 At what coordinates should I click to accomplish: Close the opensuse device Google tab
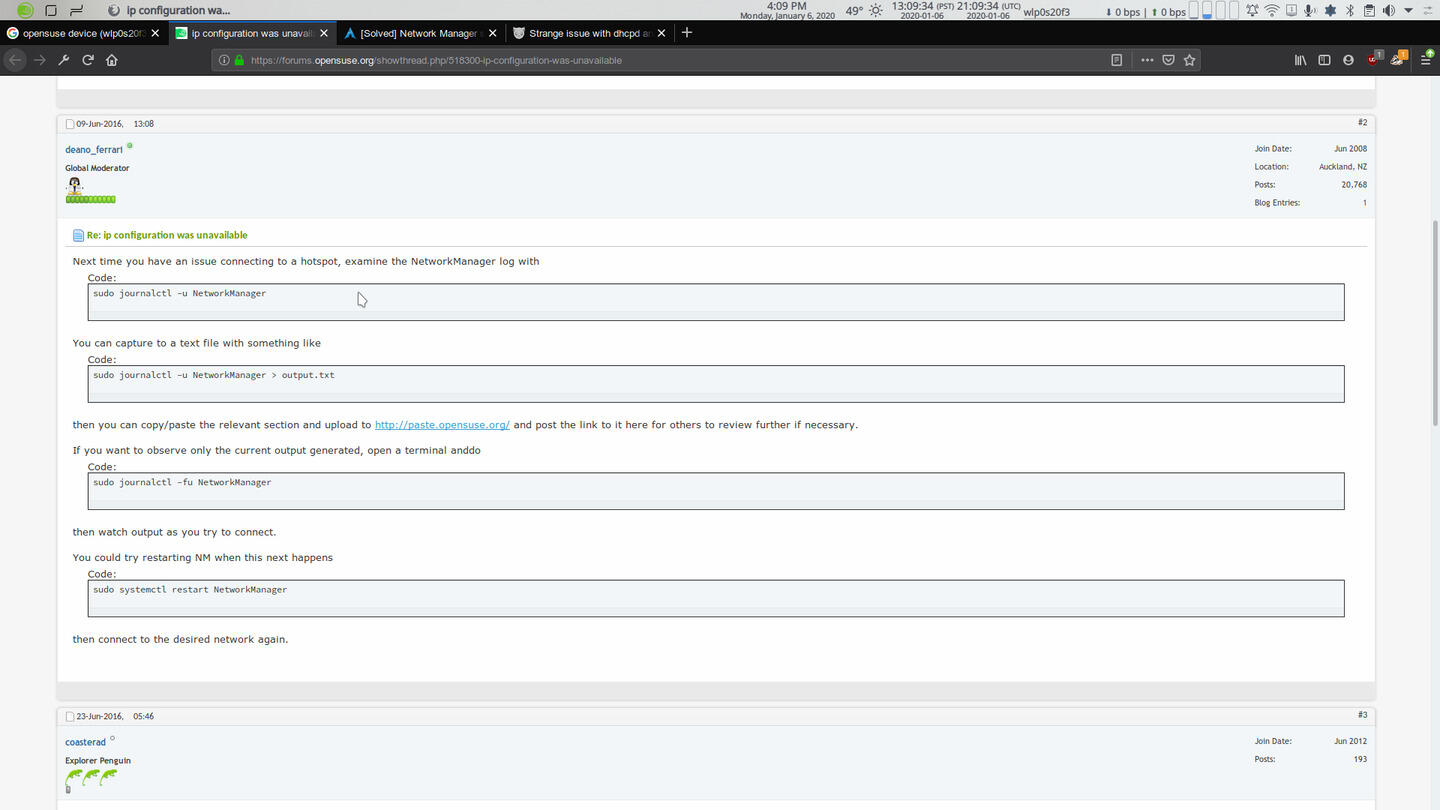pos(155,33)
